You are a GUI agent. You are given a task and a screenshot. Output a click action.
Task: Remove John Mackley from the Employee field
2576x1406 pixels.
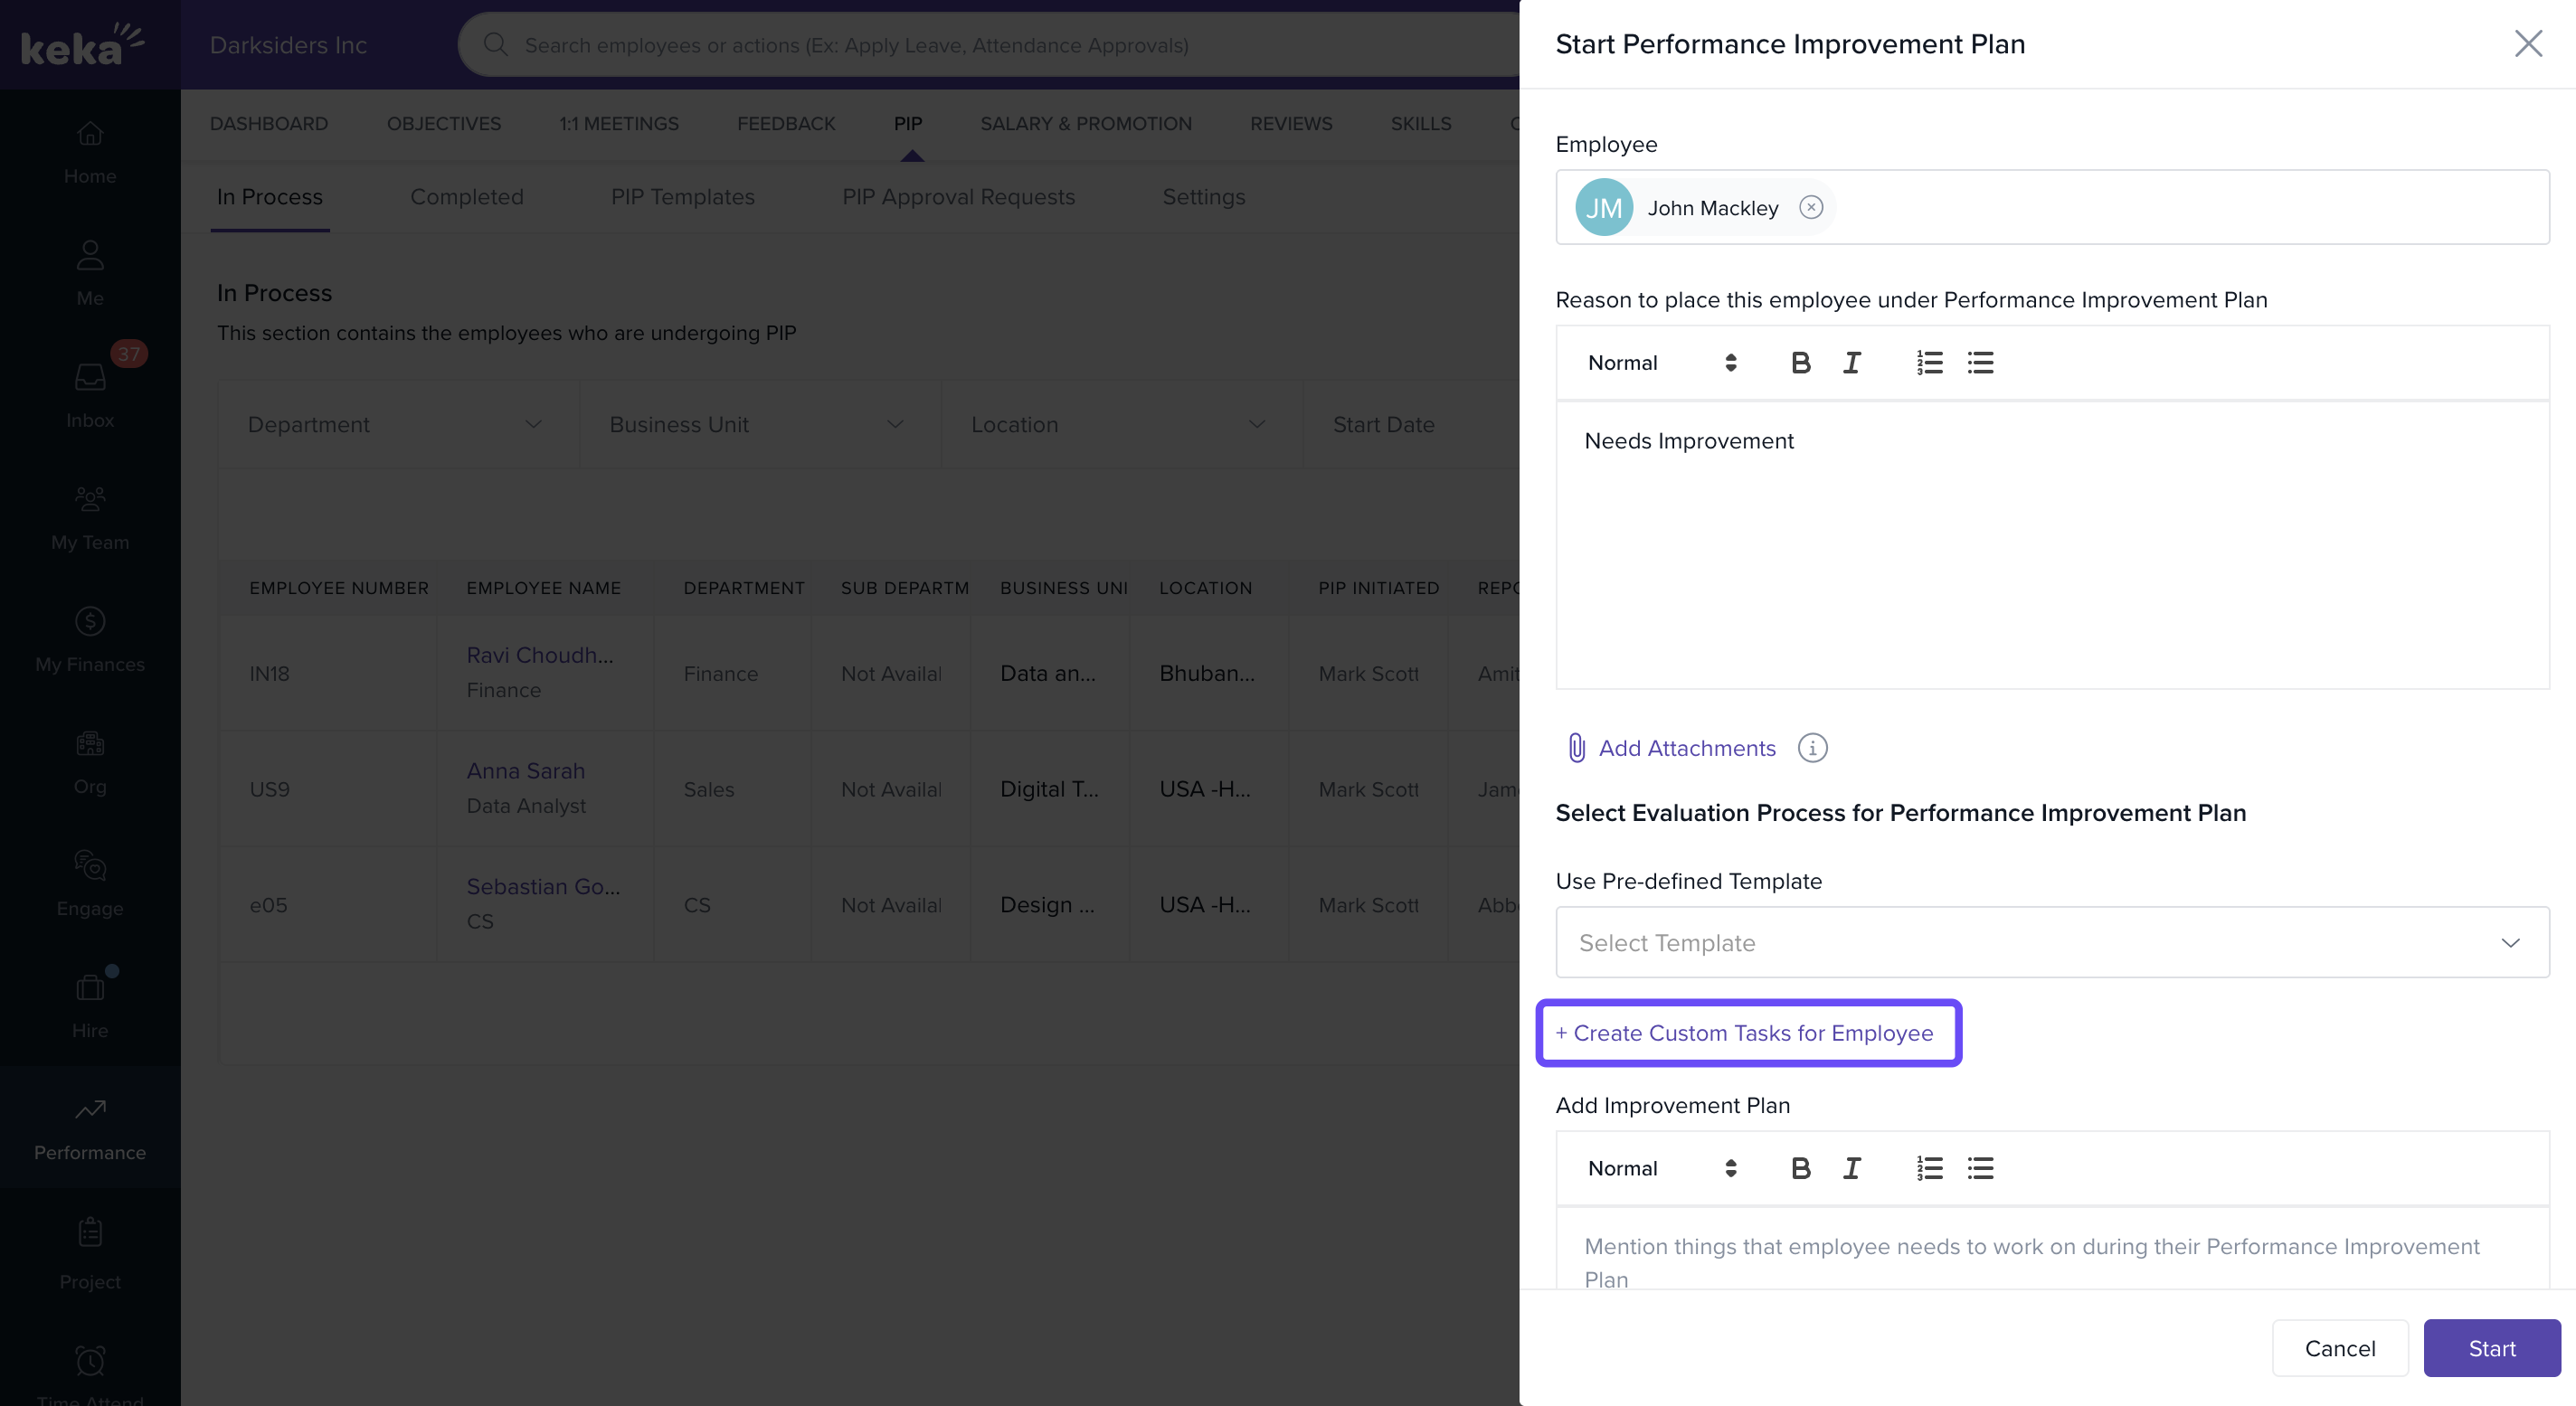[1811, 207]
